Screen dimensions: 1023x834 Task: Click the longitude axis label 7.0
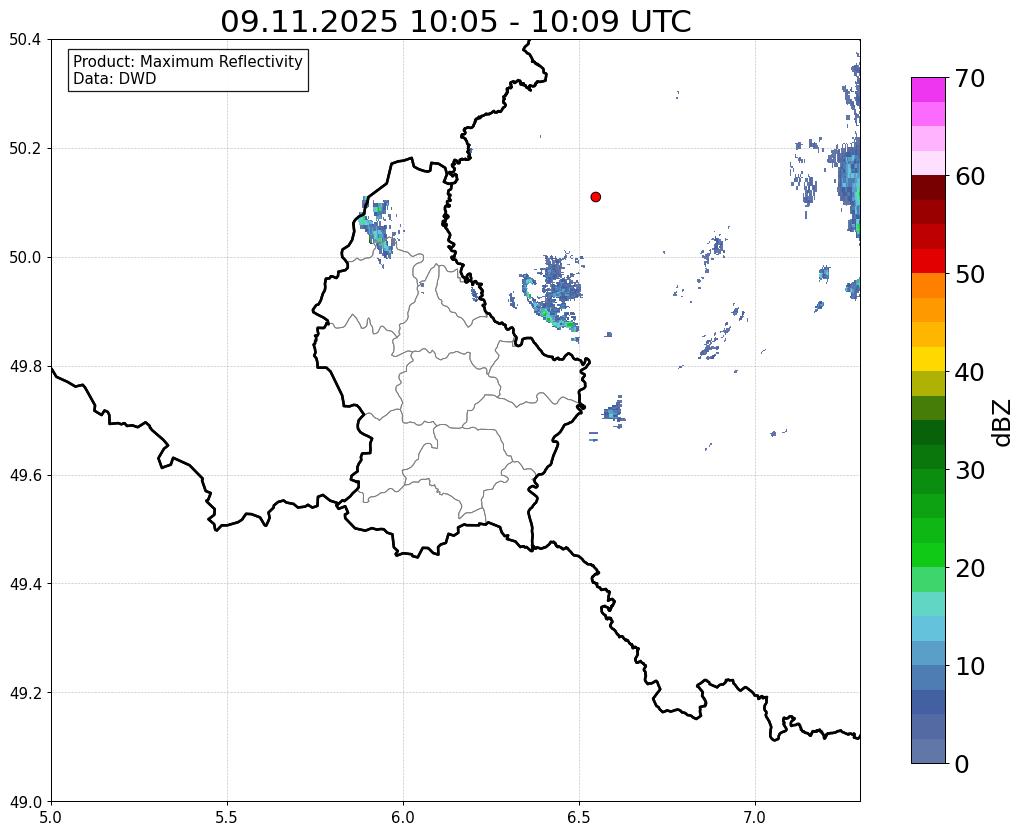(756, 818)
